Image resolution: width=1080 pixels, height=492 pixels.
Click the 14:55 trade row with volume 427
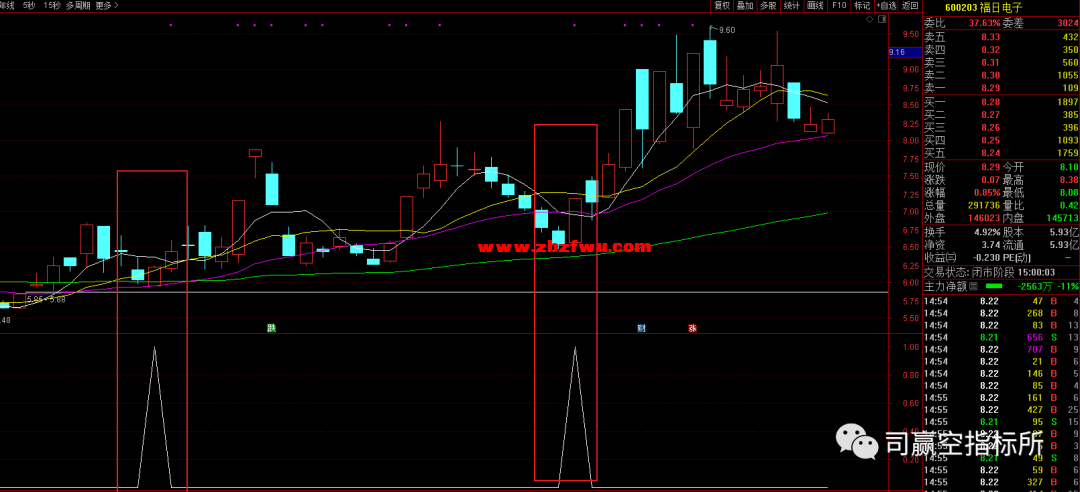(1001, 409)
